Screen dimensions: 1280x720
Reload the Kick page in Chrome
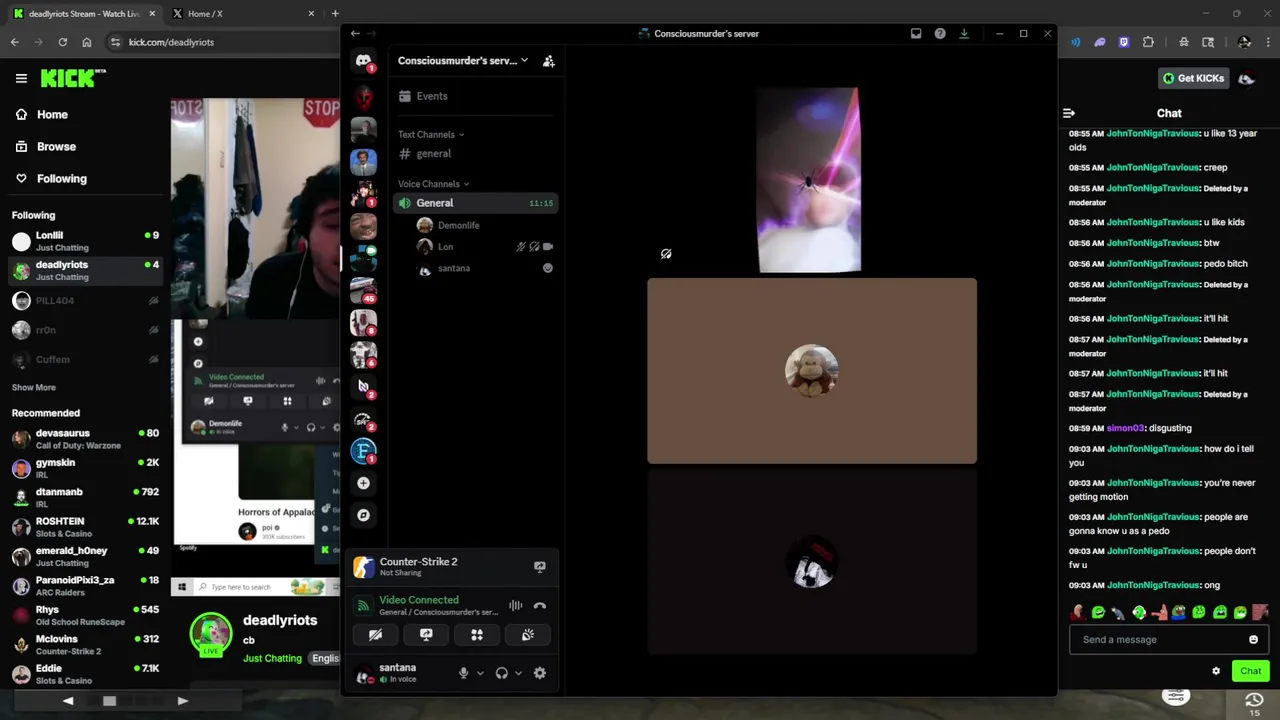pyautogui.click(x=62, y=42)
